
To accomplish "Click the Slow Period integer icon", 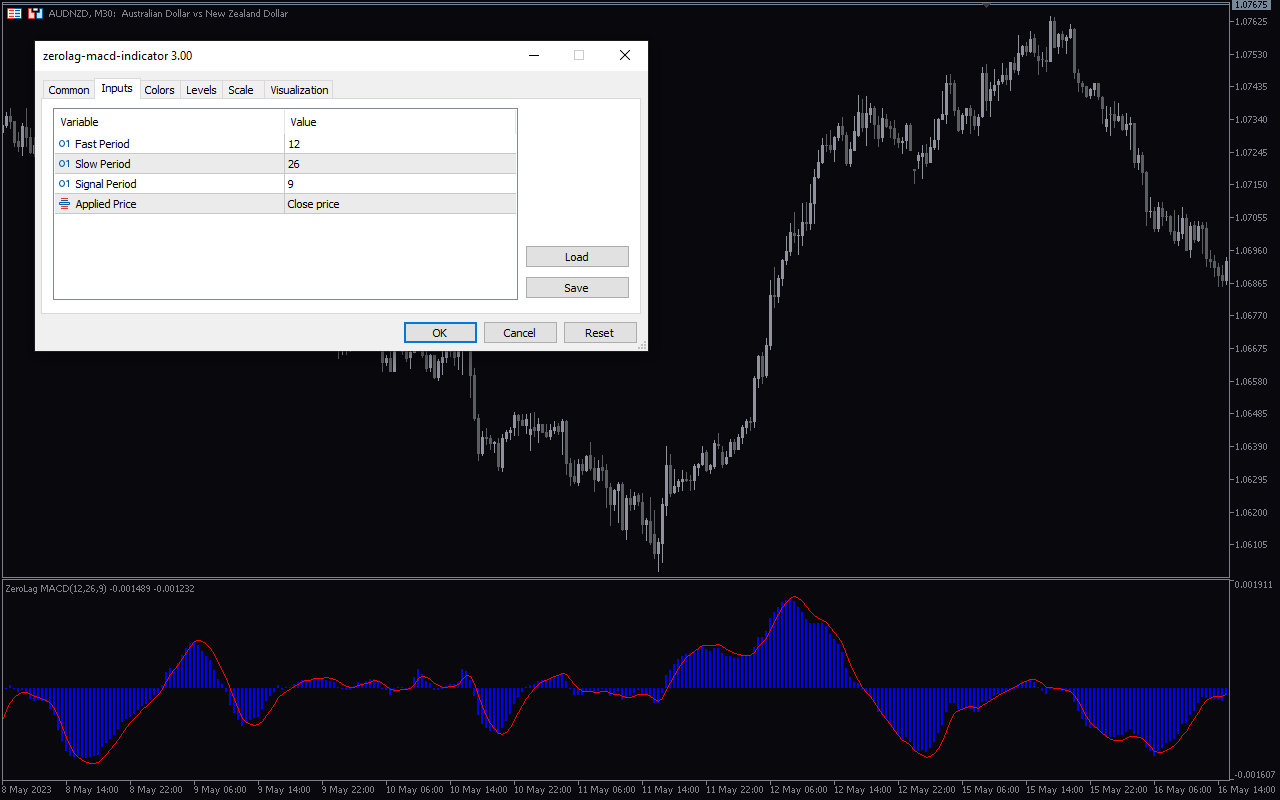I will click(x=65, y=164).
